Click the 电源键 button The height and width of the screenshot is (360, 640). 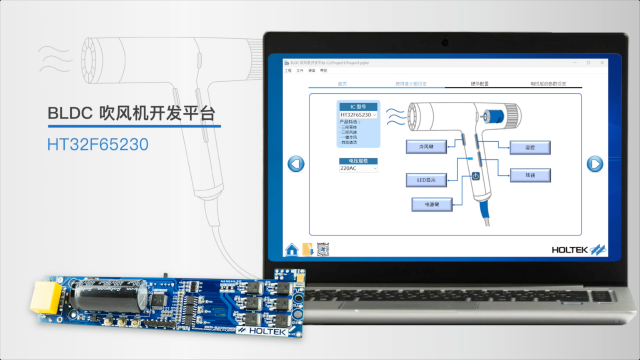click(x=432, y=204)
